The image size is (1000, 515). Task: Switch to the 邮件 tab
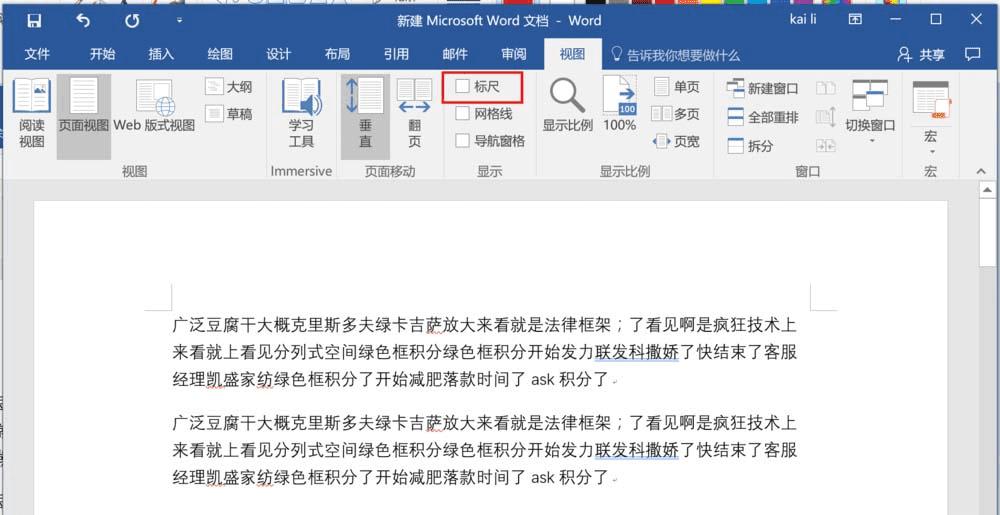[455, 54]
